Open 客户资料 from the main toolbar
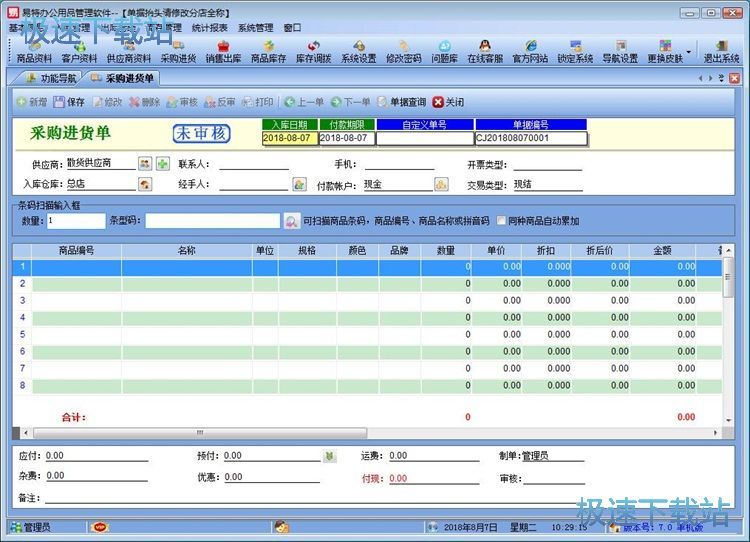 click(79, 52)
